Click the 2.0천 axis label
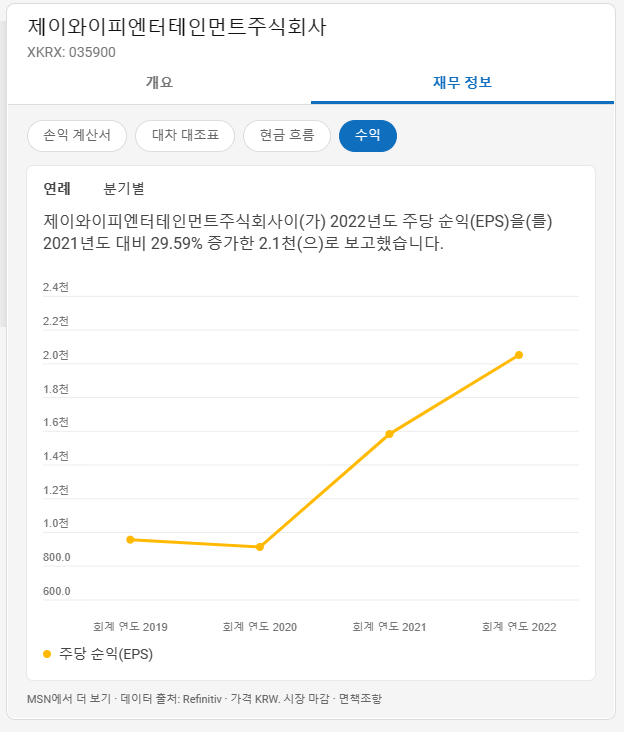The image size is (624, 732). pos(56,355)
